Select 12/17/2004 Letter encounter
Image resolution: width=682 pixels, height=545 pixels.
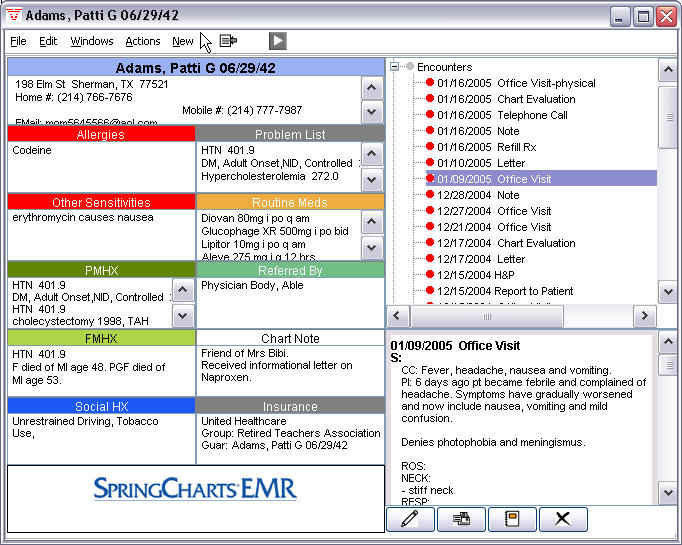(x=475, y=259)
